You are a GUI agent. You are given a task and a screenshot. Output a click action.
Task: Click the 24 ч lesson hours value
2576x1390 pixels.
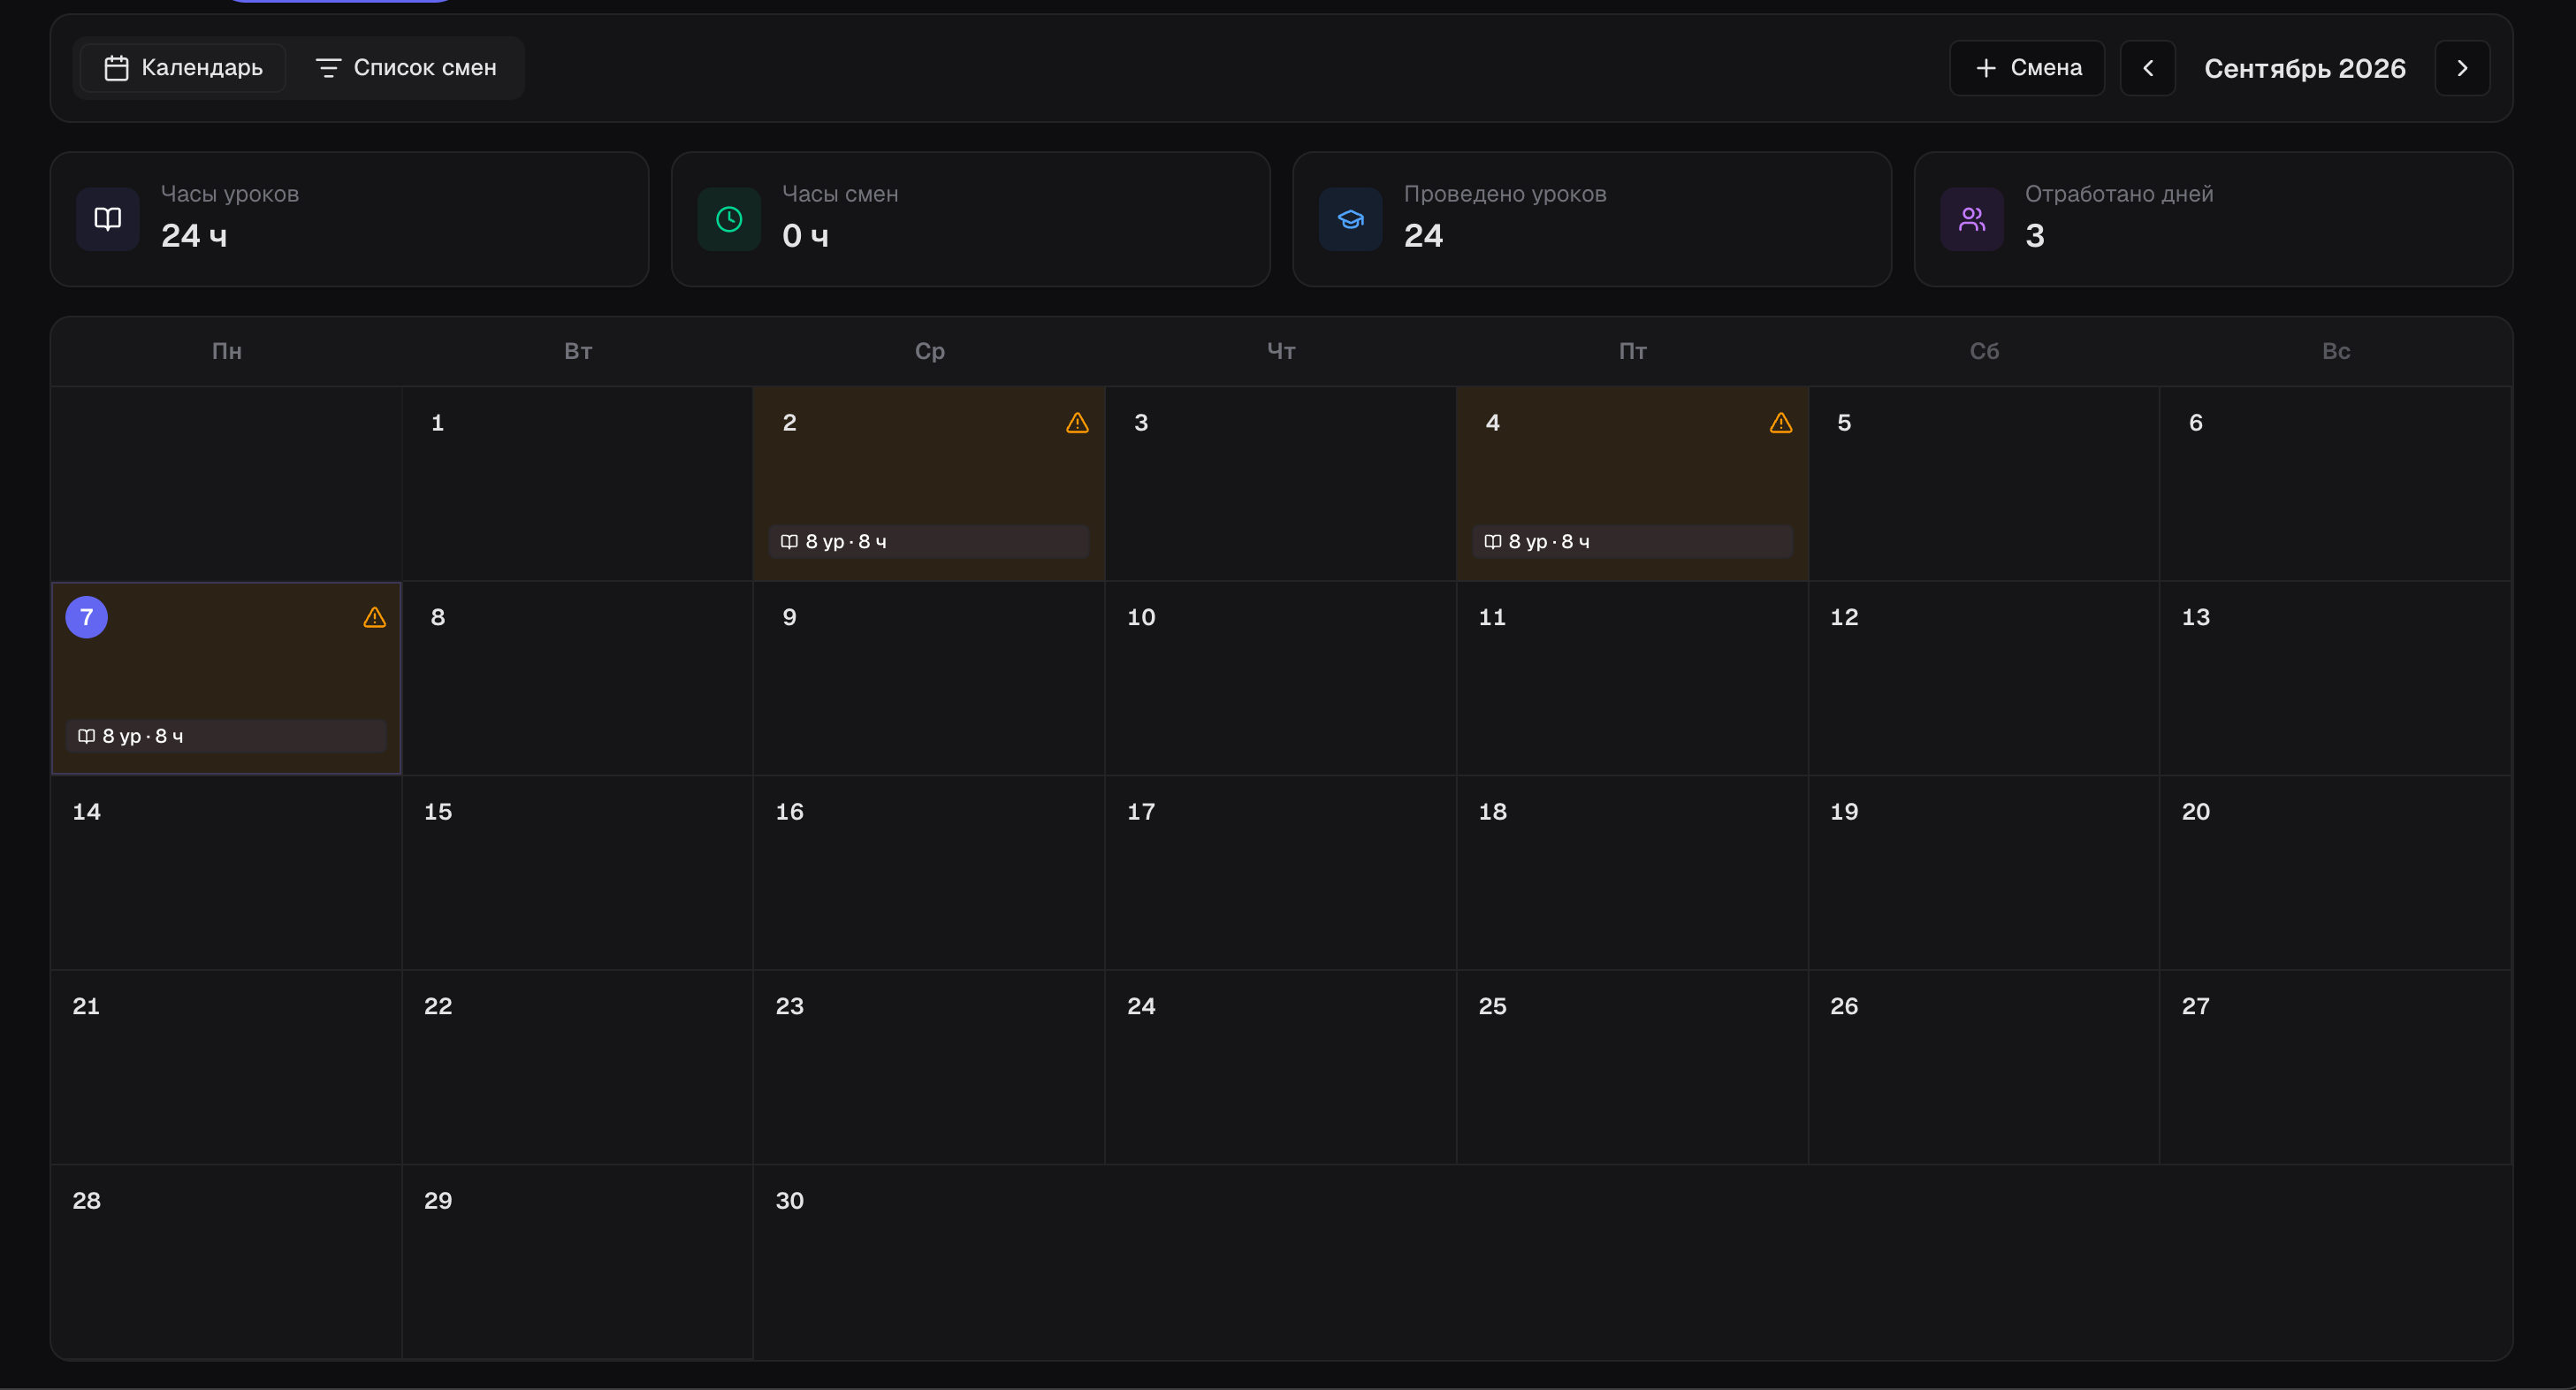point(194,236)
